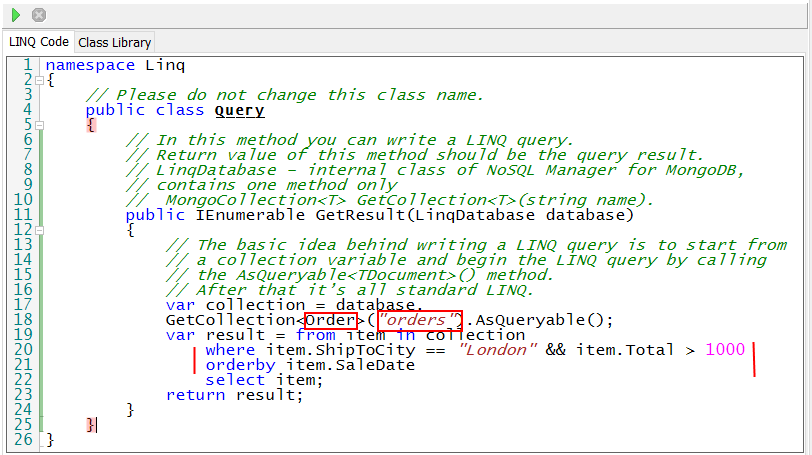
Task: Click line number 1 in the gutter
Action: (27, 65)
